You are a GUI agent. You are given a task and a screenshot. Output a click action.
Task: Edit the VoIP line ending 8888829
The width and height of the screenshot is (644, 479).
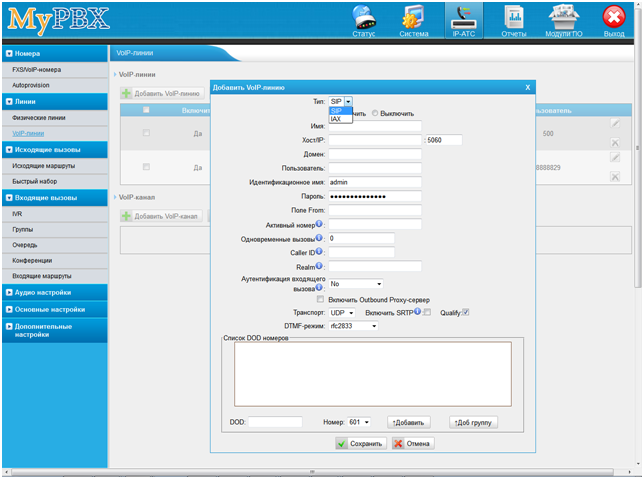click(615, 157)
